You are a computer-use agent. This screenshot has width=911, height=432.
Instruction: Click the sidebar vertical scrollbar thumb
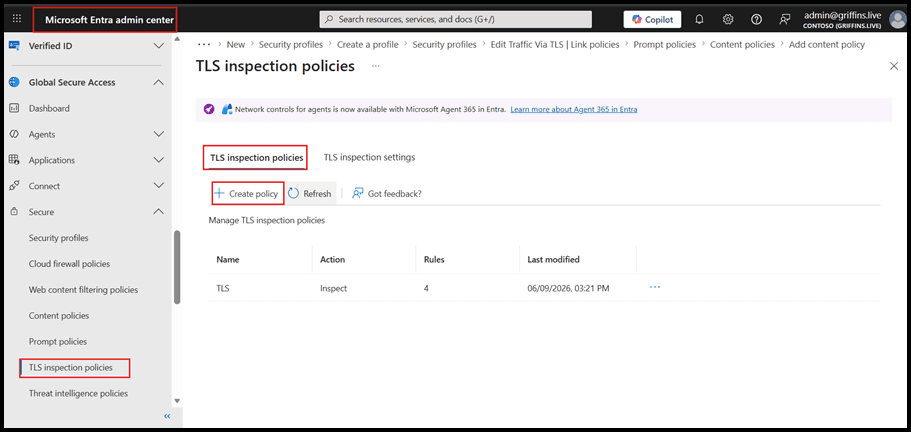pos(177,267)
